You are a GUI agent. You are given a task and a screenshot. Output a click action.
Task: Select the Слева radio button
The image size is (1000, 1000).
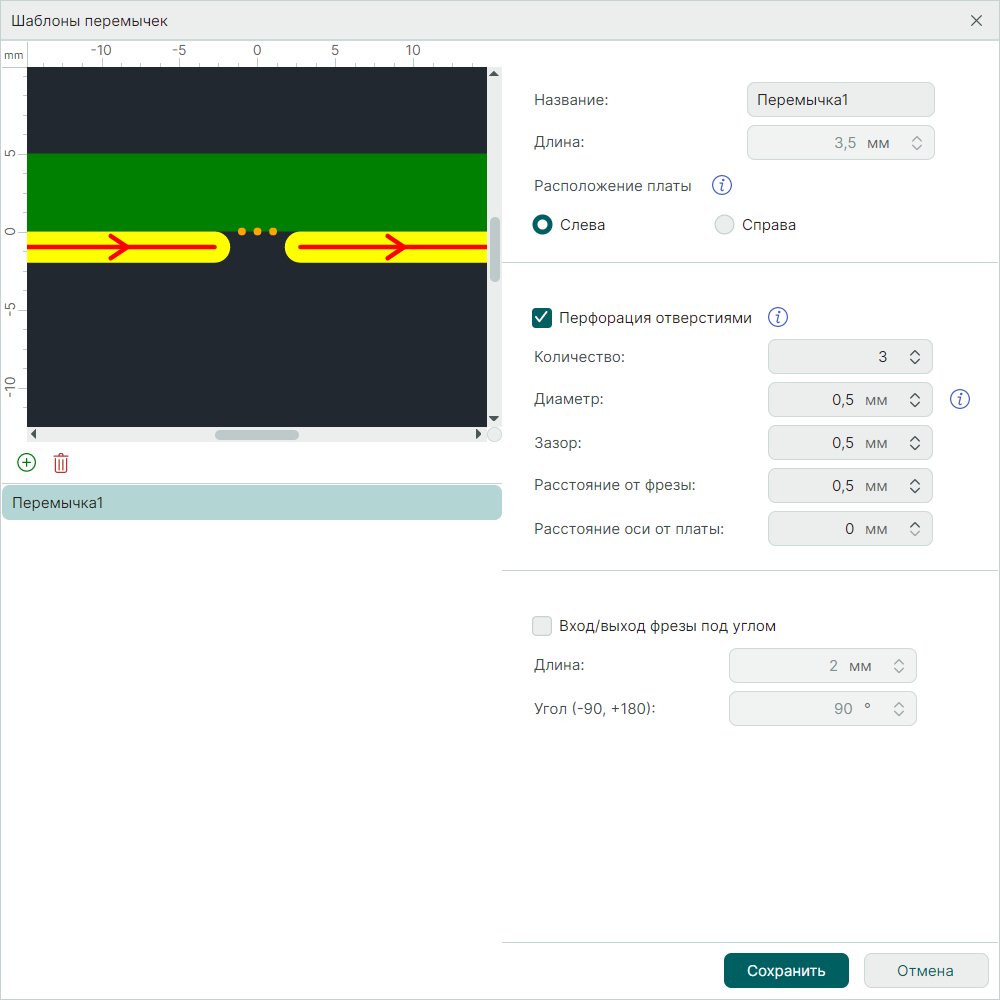pyautogui.click(x=542, y=224)
